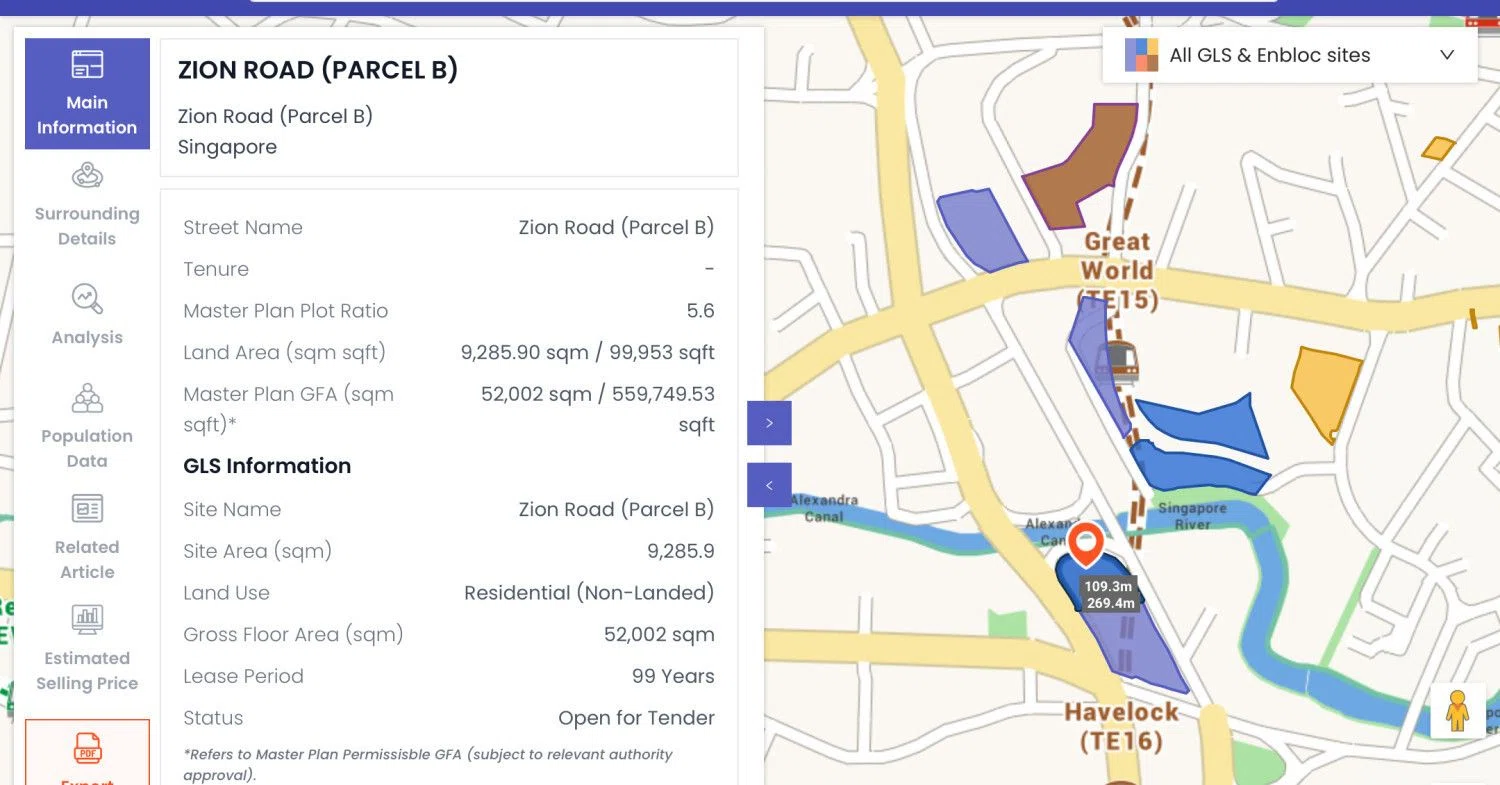Show the Population Data panel
Screen dimensions: 1500x785
pos(87,424)
